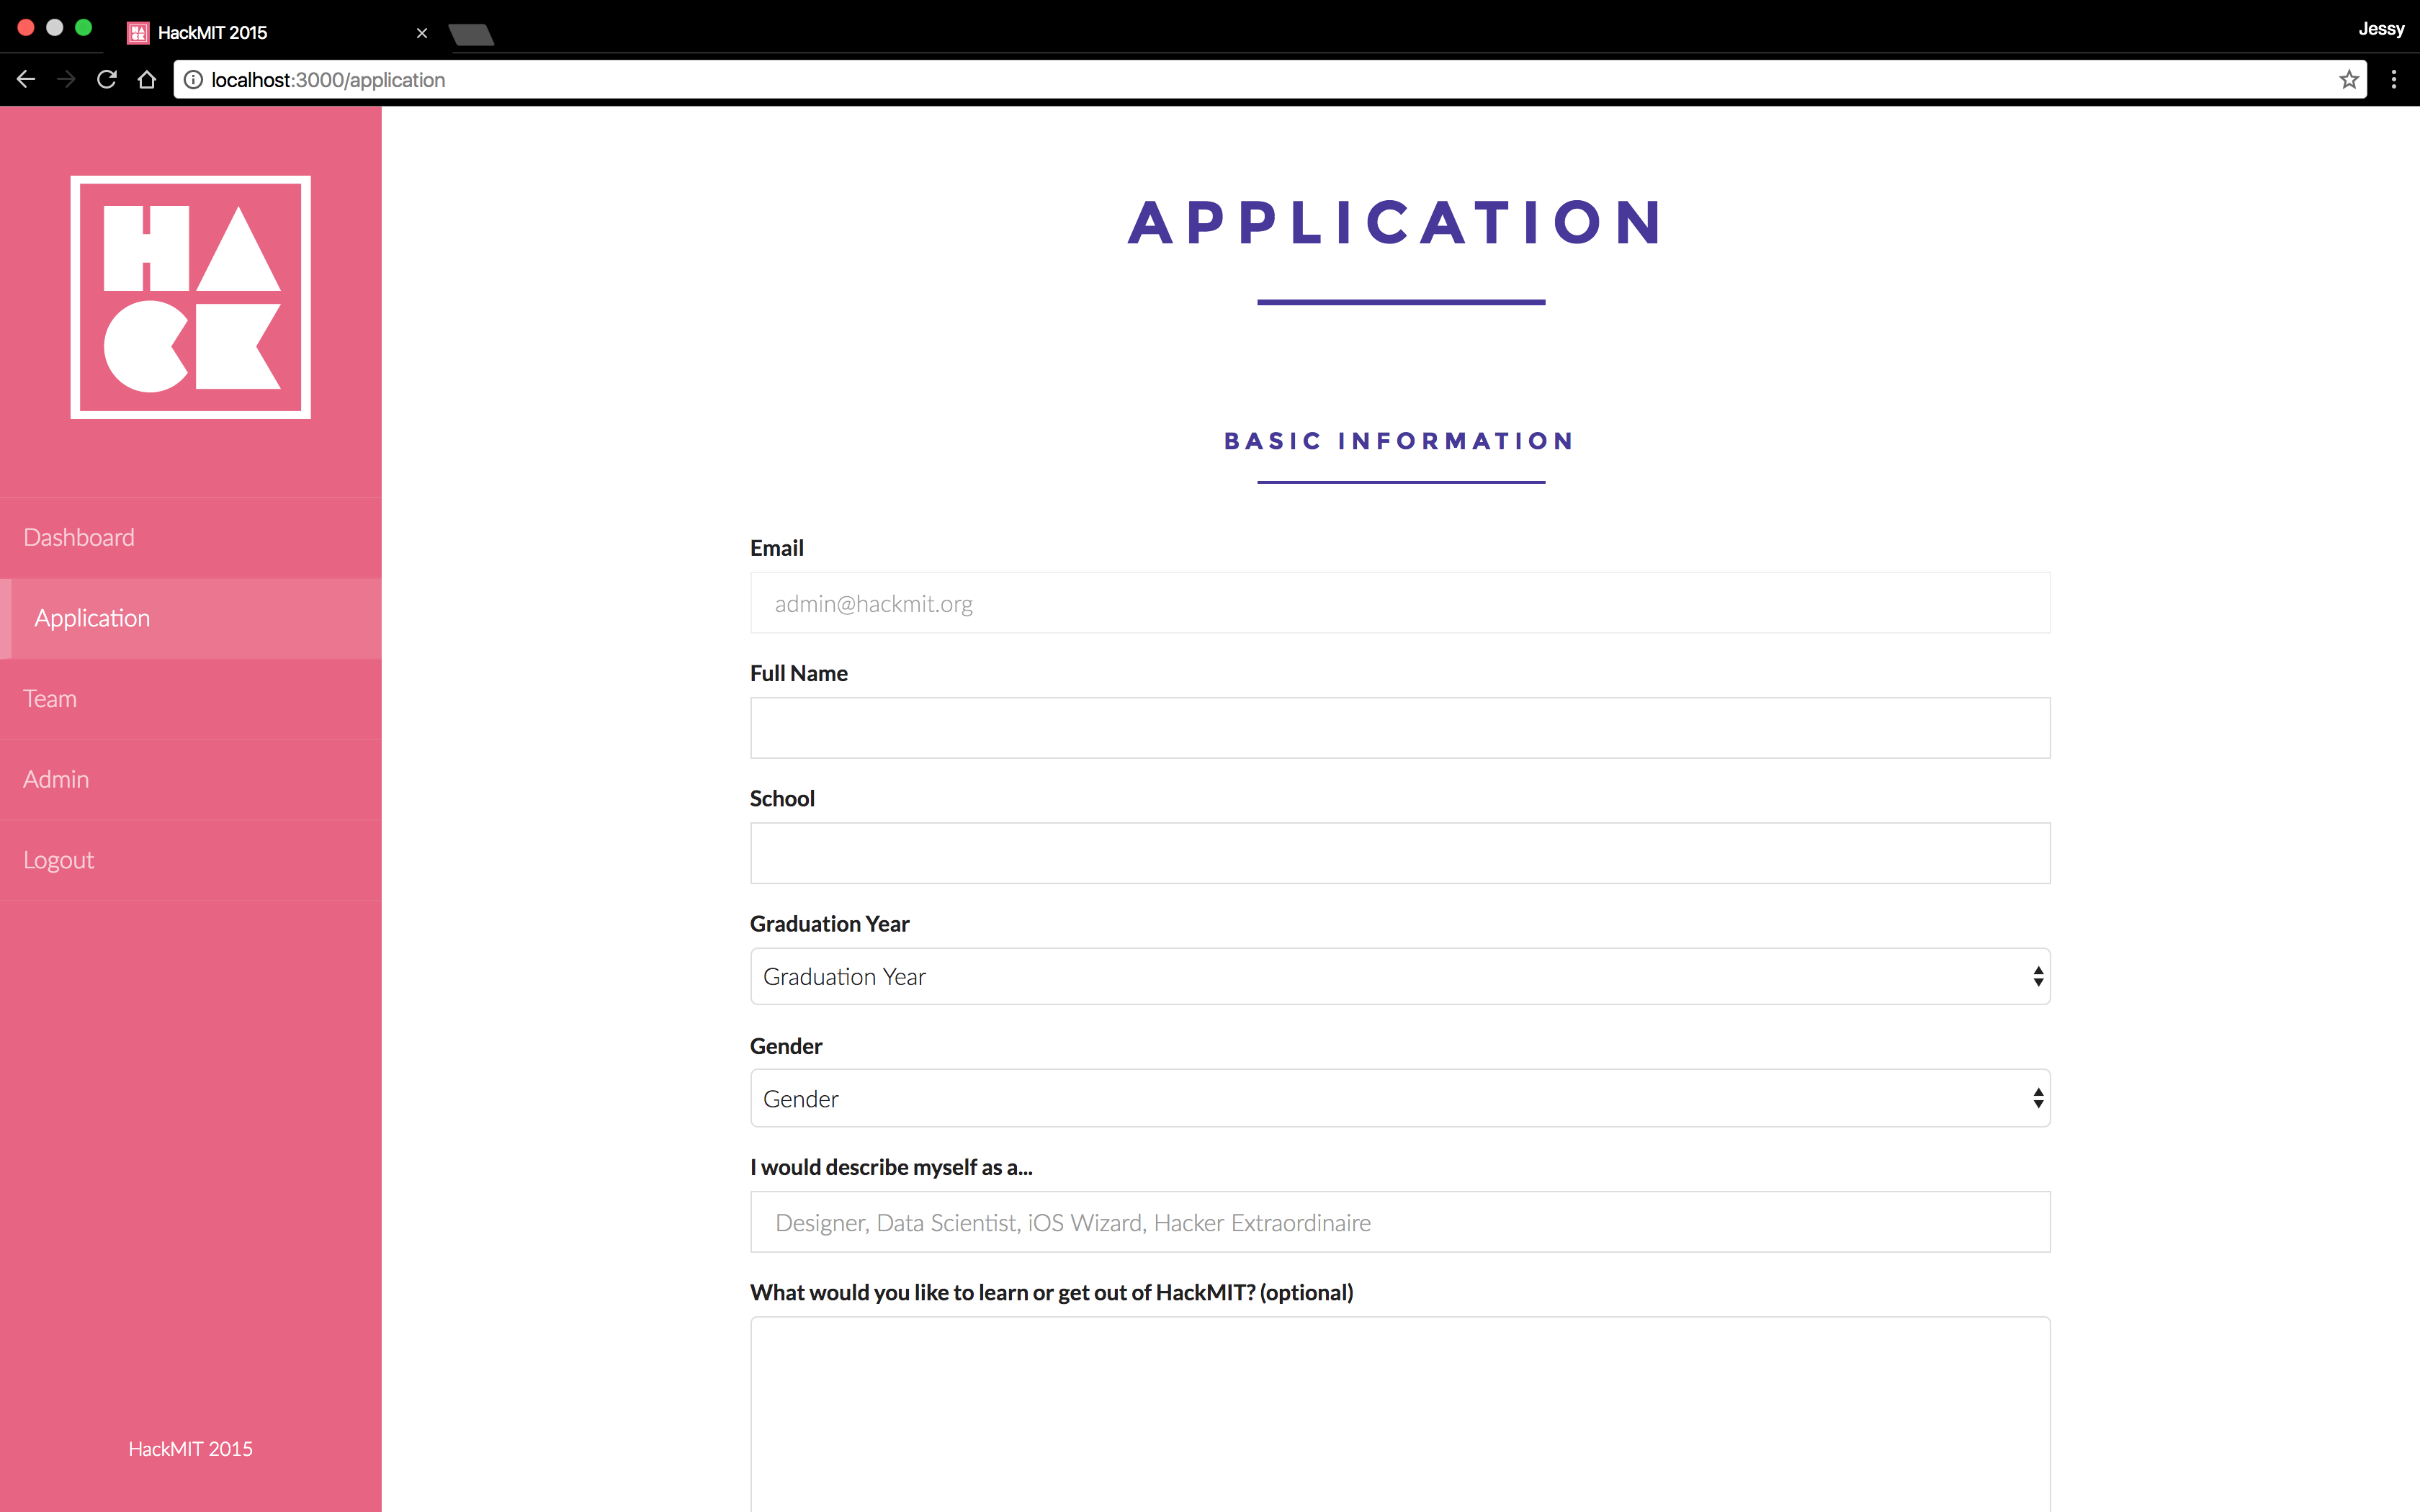The width and height of the screenshot is (2420, 1512).
Task: Click the Admin sidebar icon
Action: (x=55, y=778)
